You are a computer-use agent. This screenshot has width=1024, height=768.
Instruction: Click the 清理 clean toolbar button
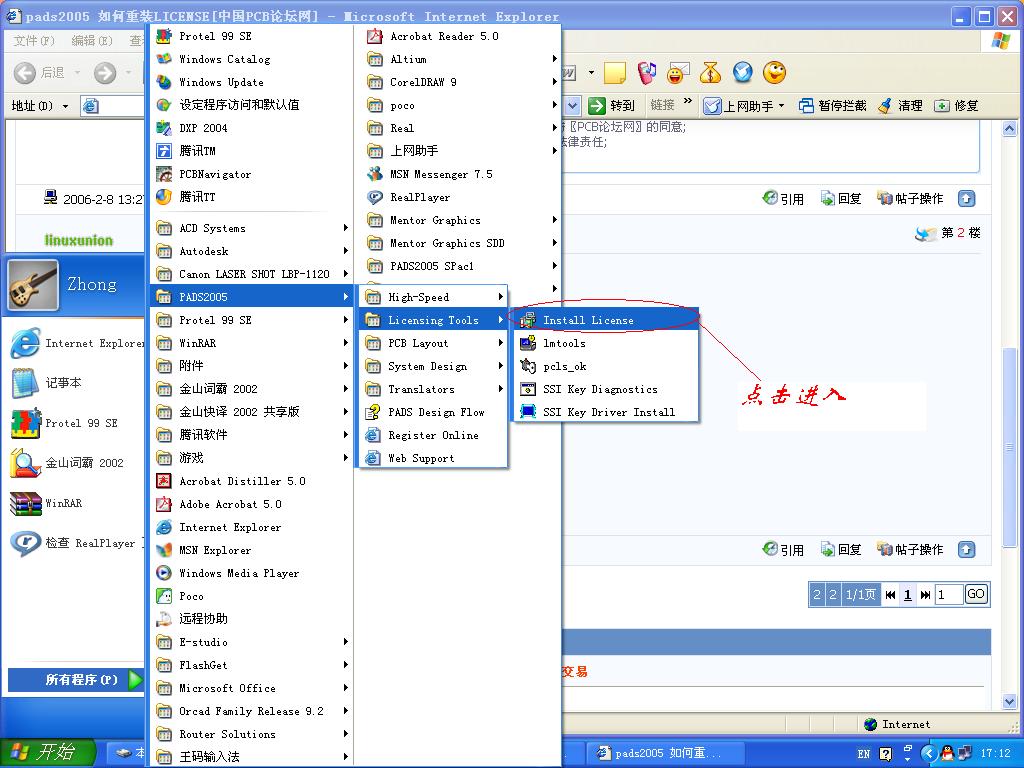pyautogui.click(x=901, y=105)
